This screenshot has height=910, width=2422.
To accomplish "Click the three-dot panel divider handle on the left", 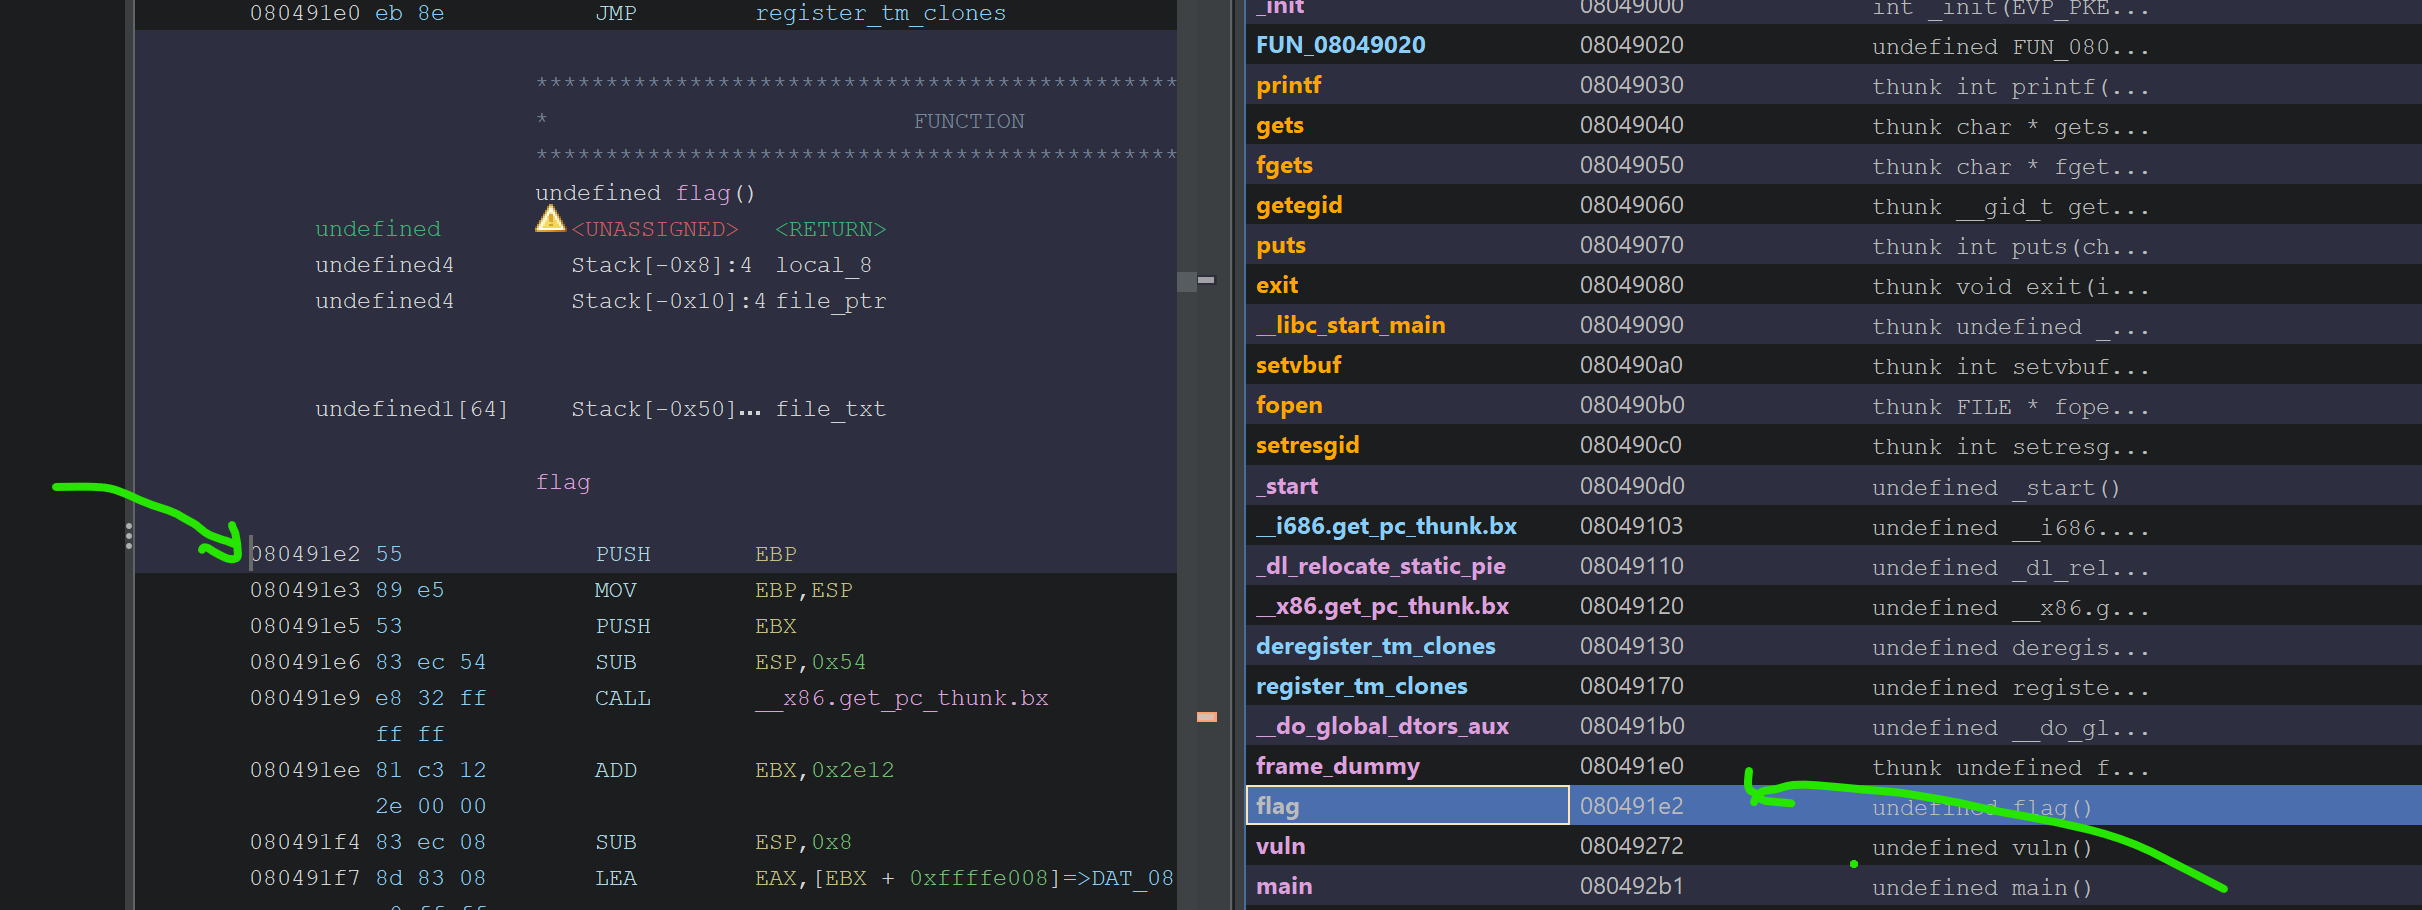I will point(129,537).
